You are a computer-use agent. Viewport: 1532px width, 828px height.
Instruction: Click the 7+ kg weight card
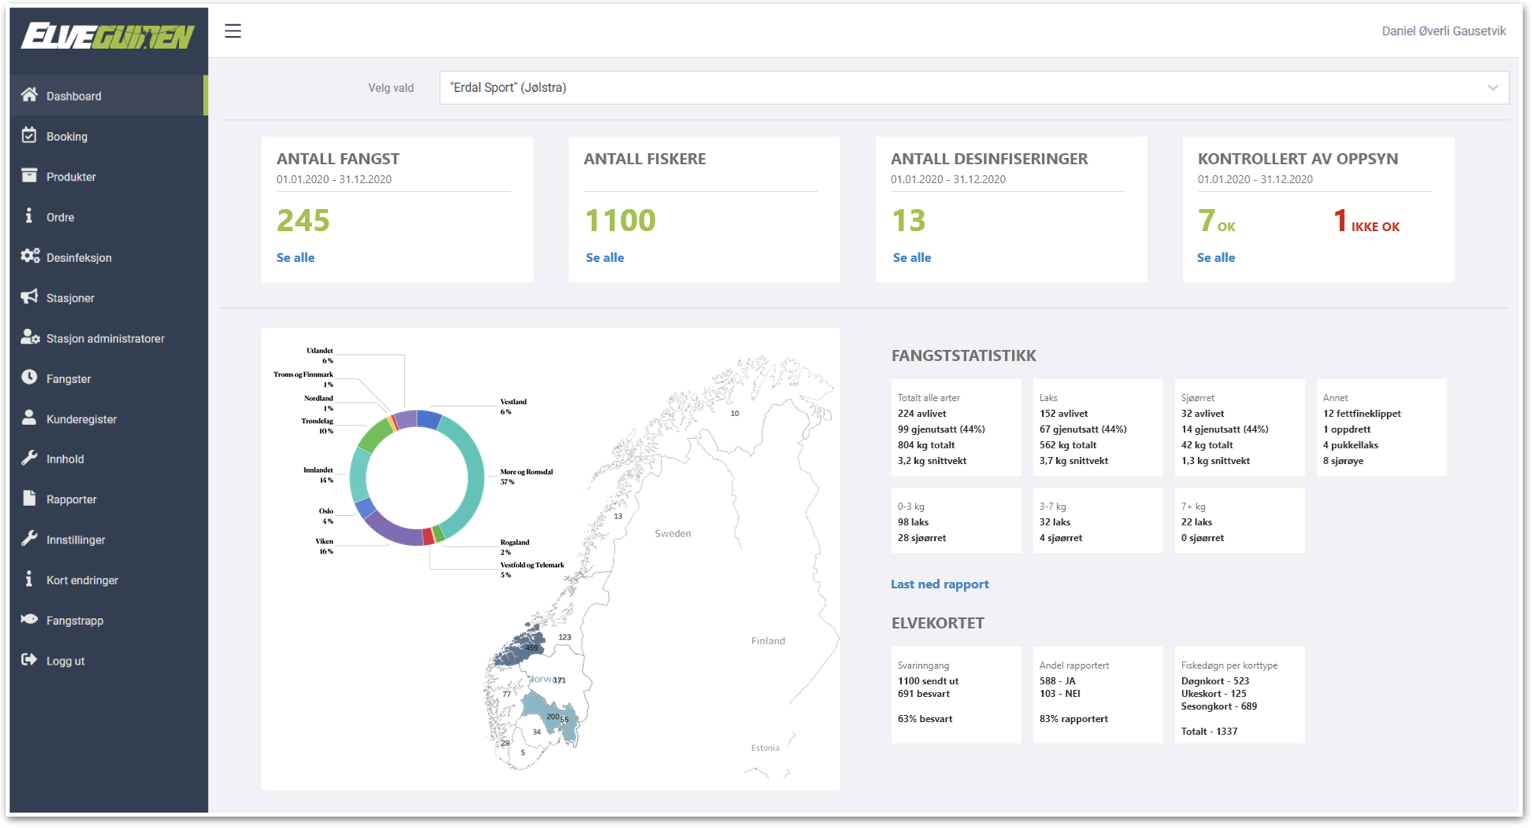click(1240, 520)
